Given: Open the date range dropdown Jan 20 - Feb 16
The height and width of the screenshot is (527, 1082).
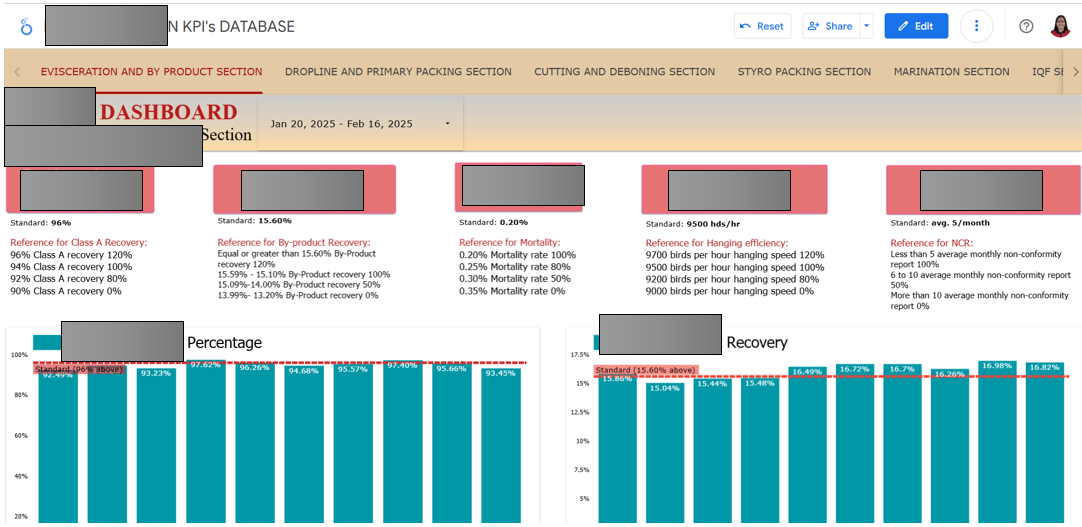Looking at the screenshot, I should pos(360,123).
